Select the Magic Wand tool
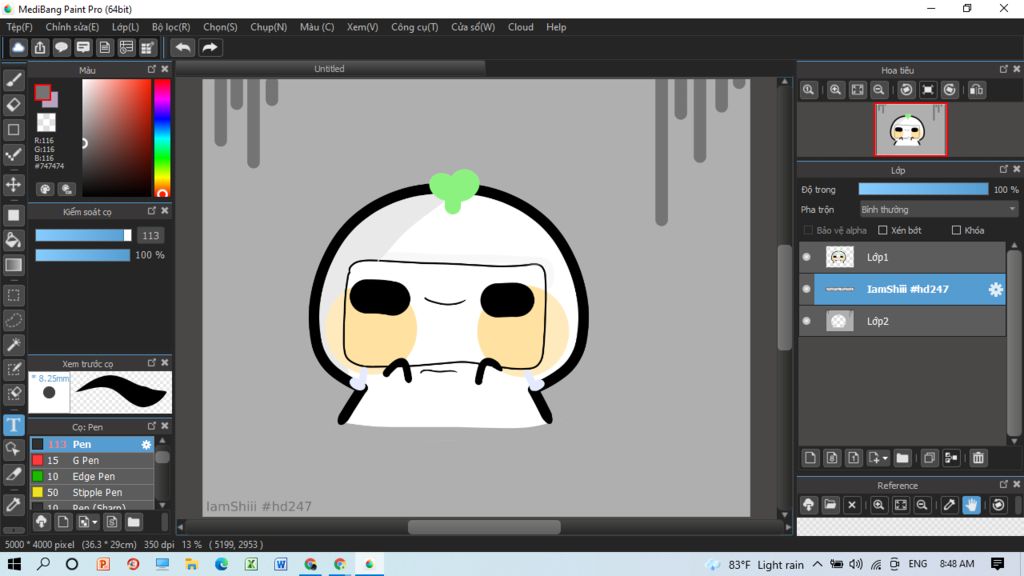The width and height of the screenshot is (1024, 576). point(13,345)
